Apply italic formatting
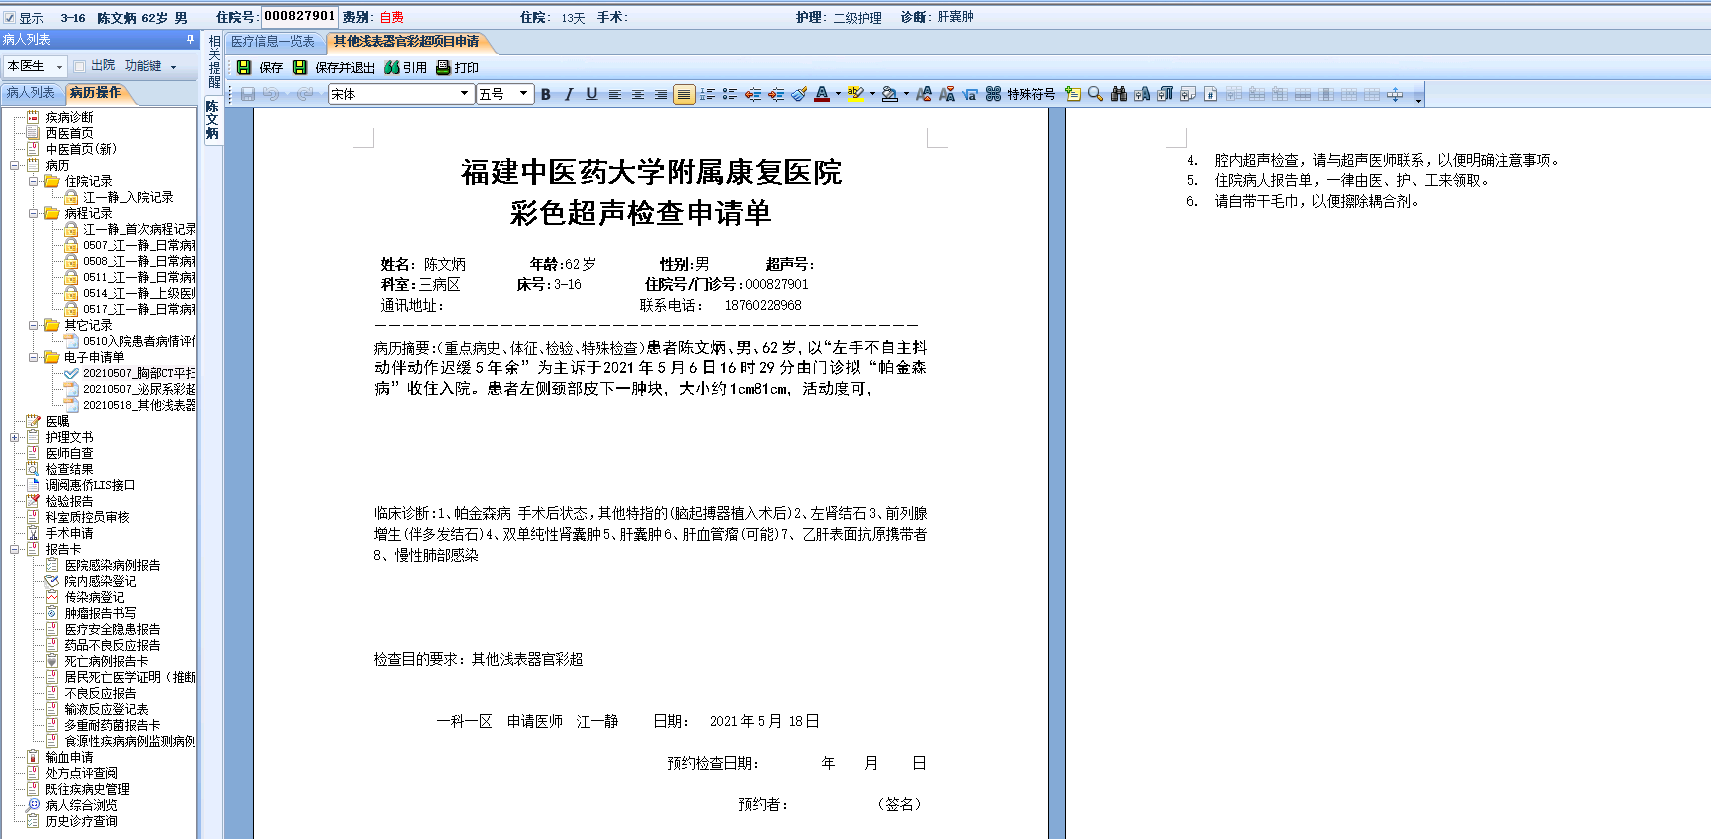The height and width of the screenshot is (839, 1711). [569, 94]
